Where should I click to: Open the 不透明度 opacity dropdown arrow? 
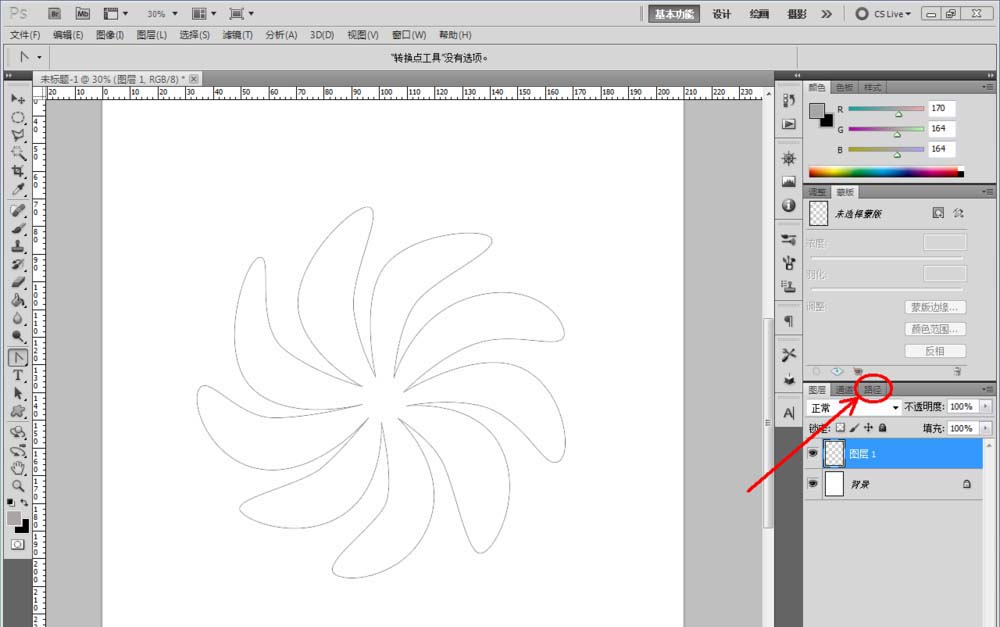pyautogui.click(x=986, y=406)
